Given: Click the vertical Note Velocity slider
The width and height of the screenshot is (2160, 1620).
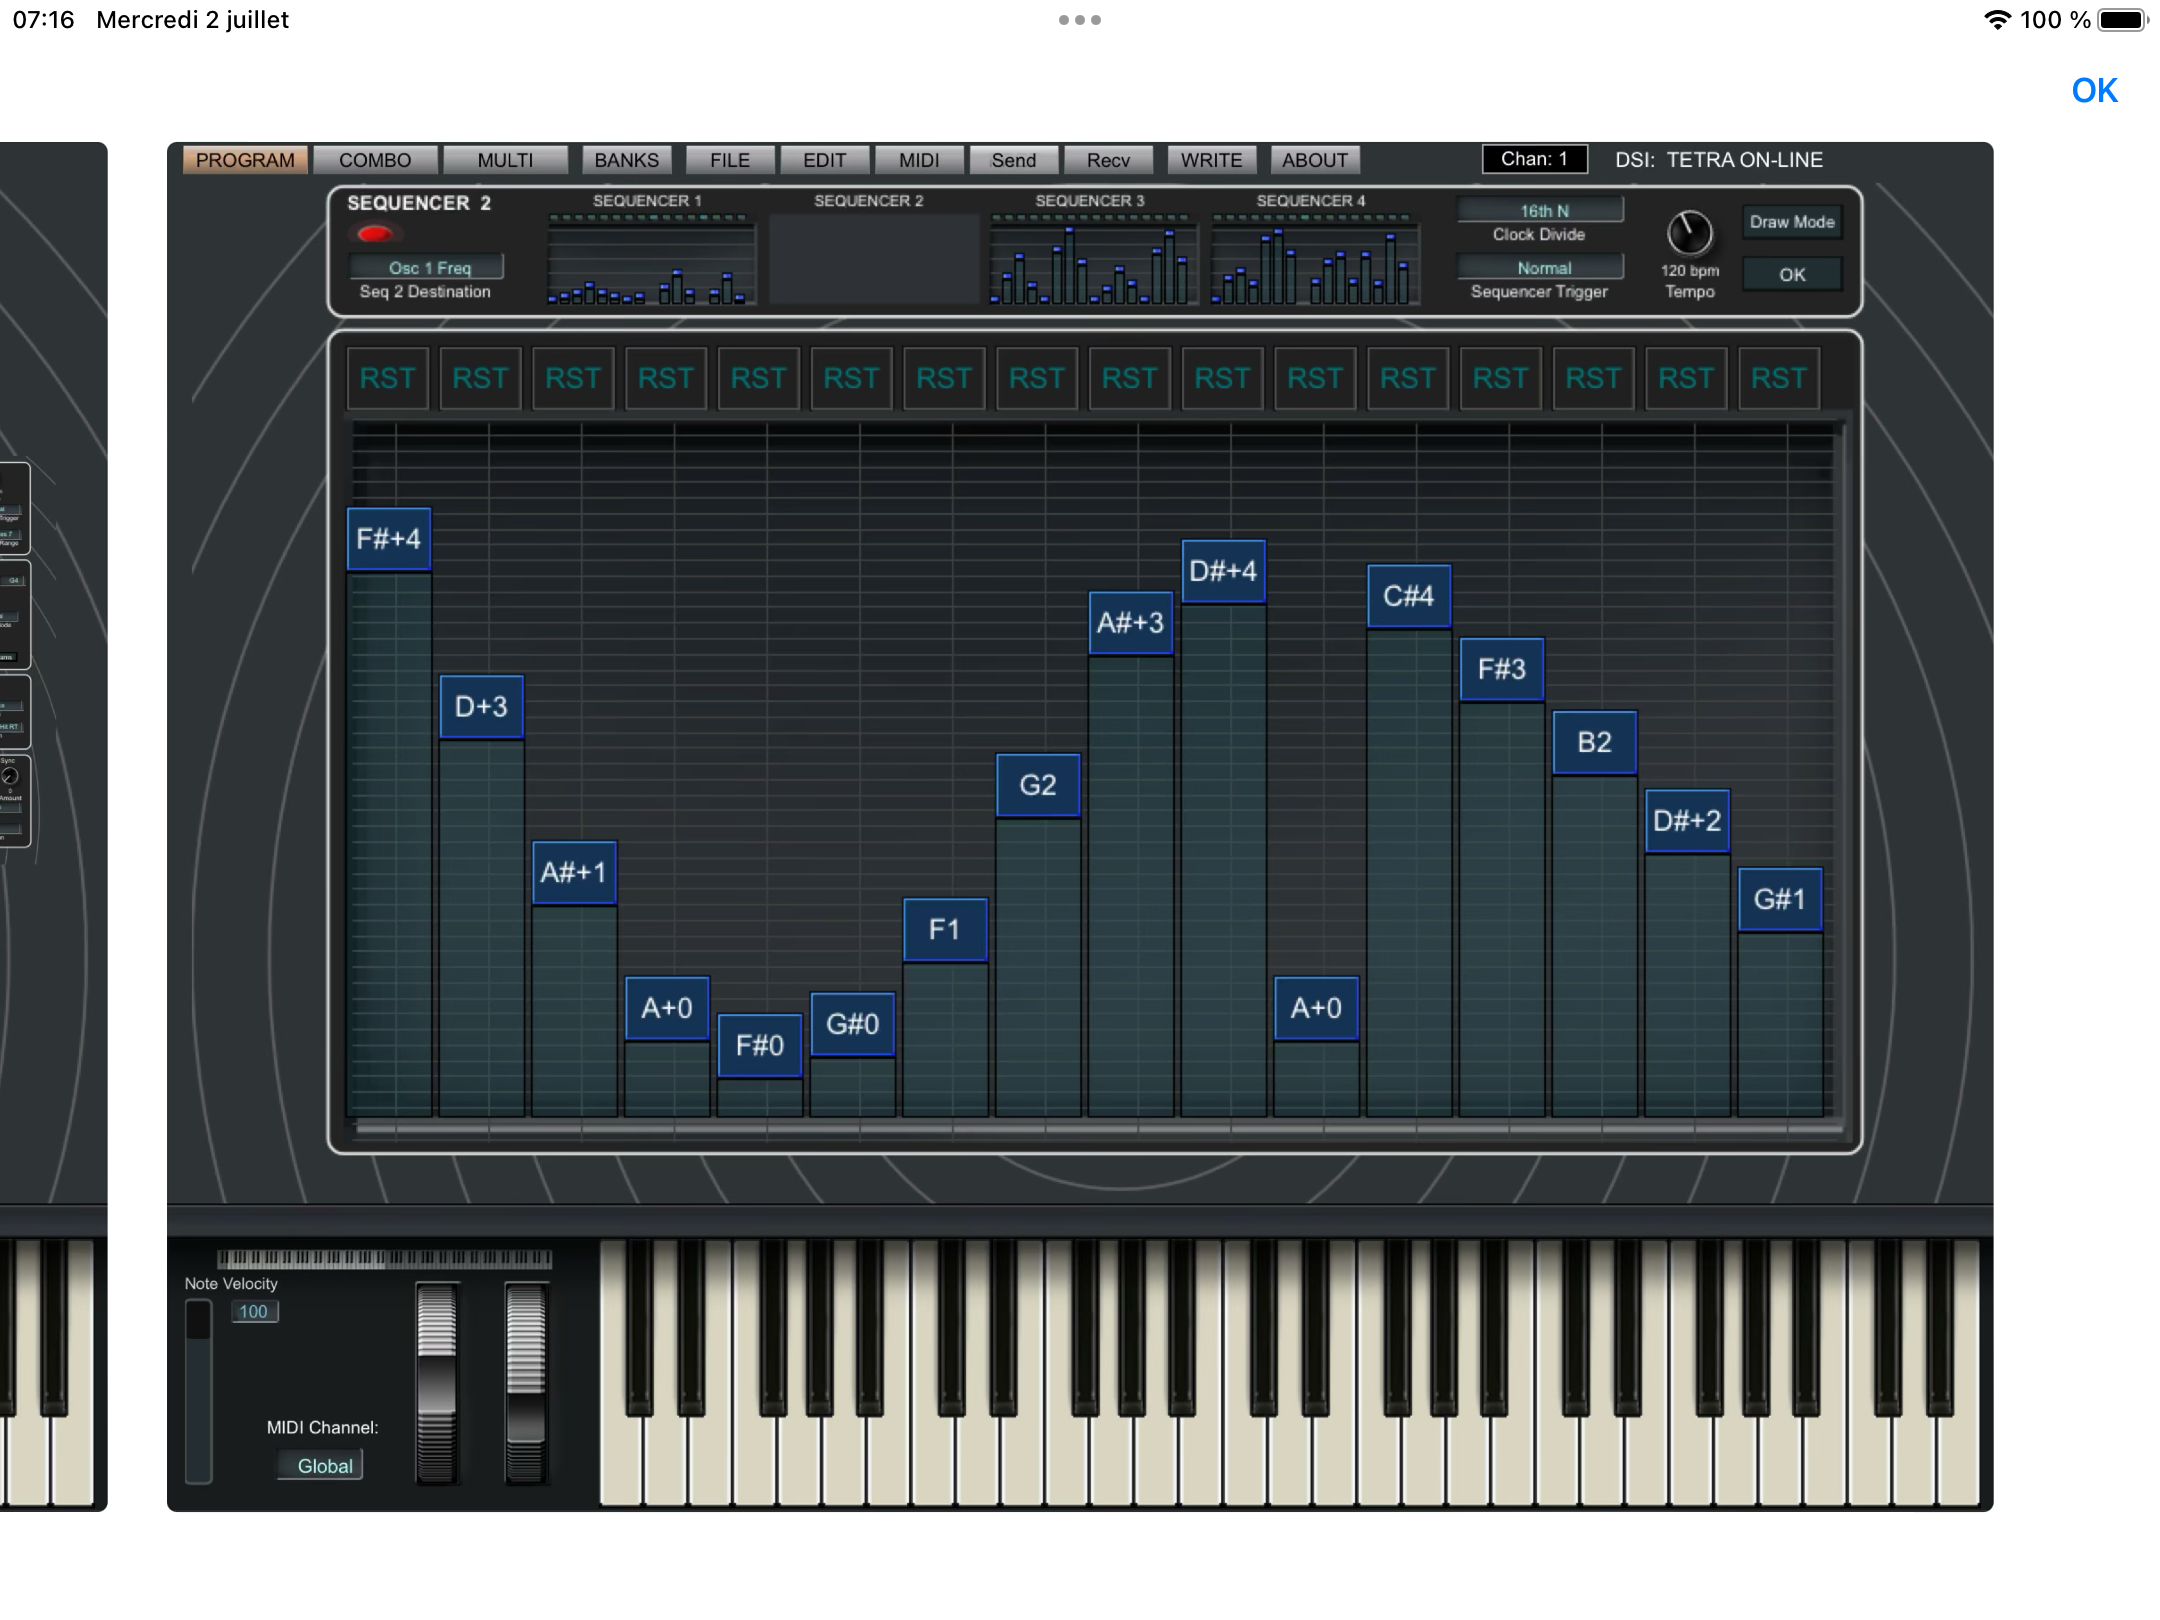Looking at the screenshot, I should pyautogui.click(x=199, y=1392).
